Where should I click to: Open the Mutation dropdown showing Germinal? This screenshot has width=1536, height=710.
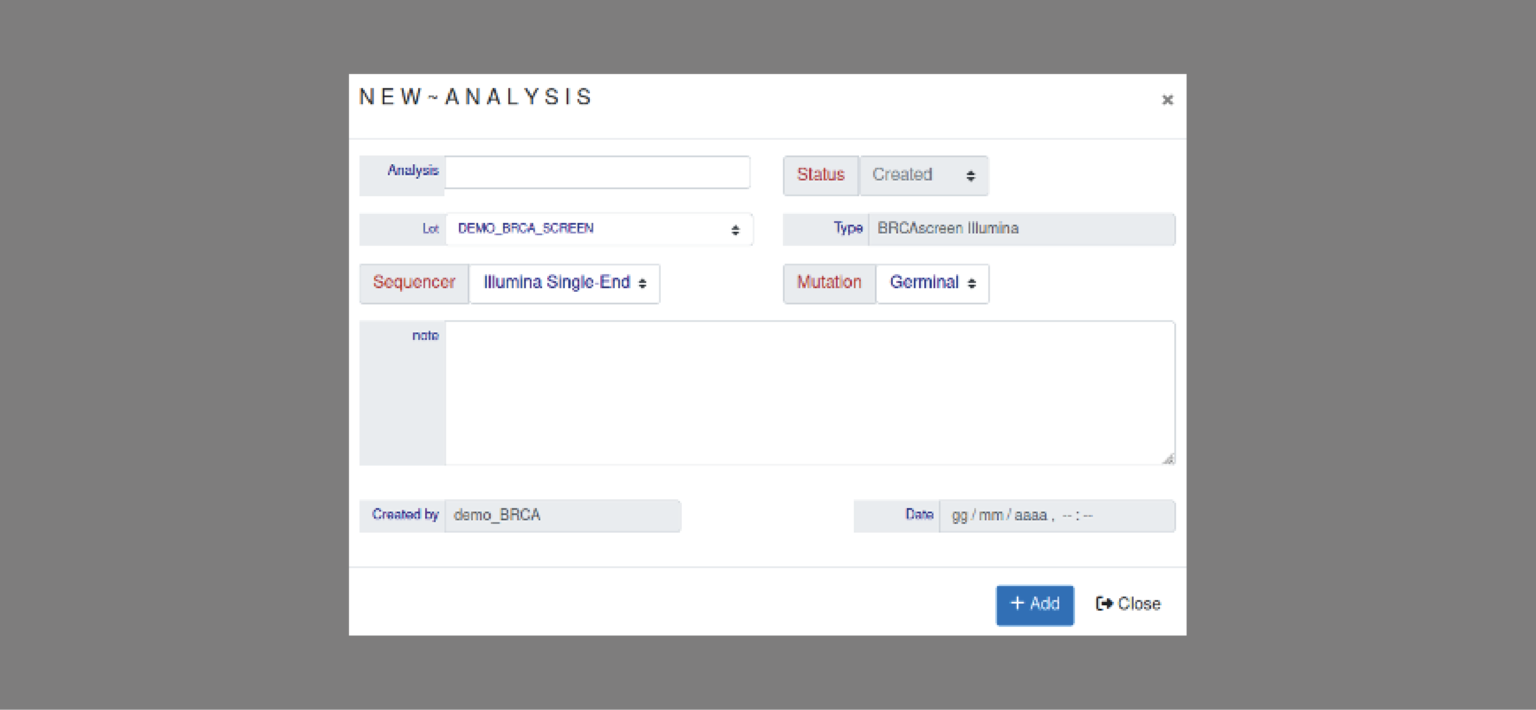click(932, 283)
